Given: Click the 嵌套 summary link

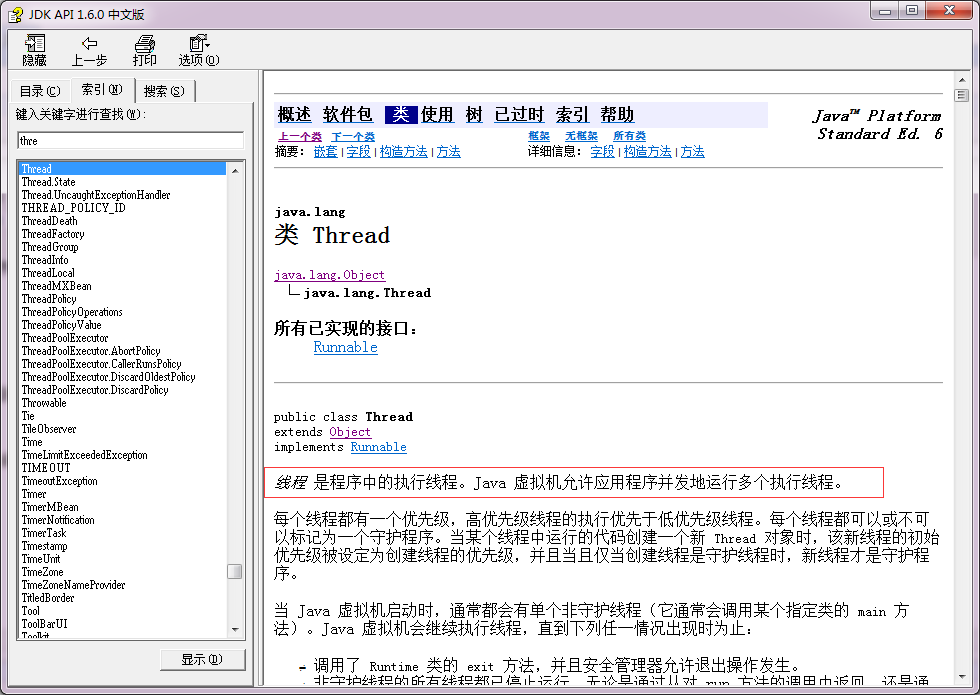Looking at the screenshot, I should 326,151.
